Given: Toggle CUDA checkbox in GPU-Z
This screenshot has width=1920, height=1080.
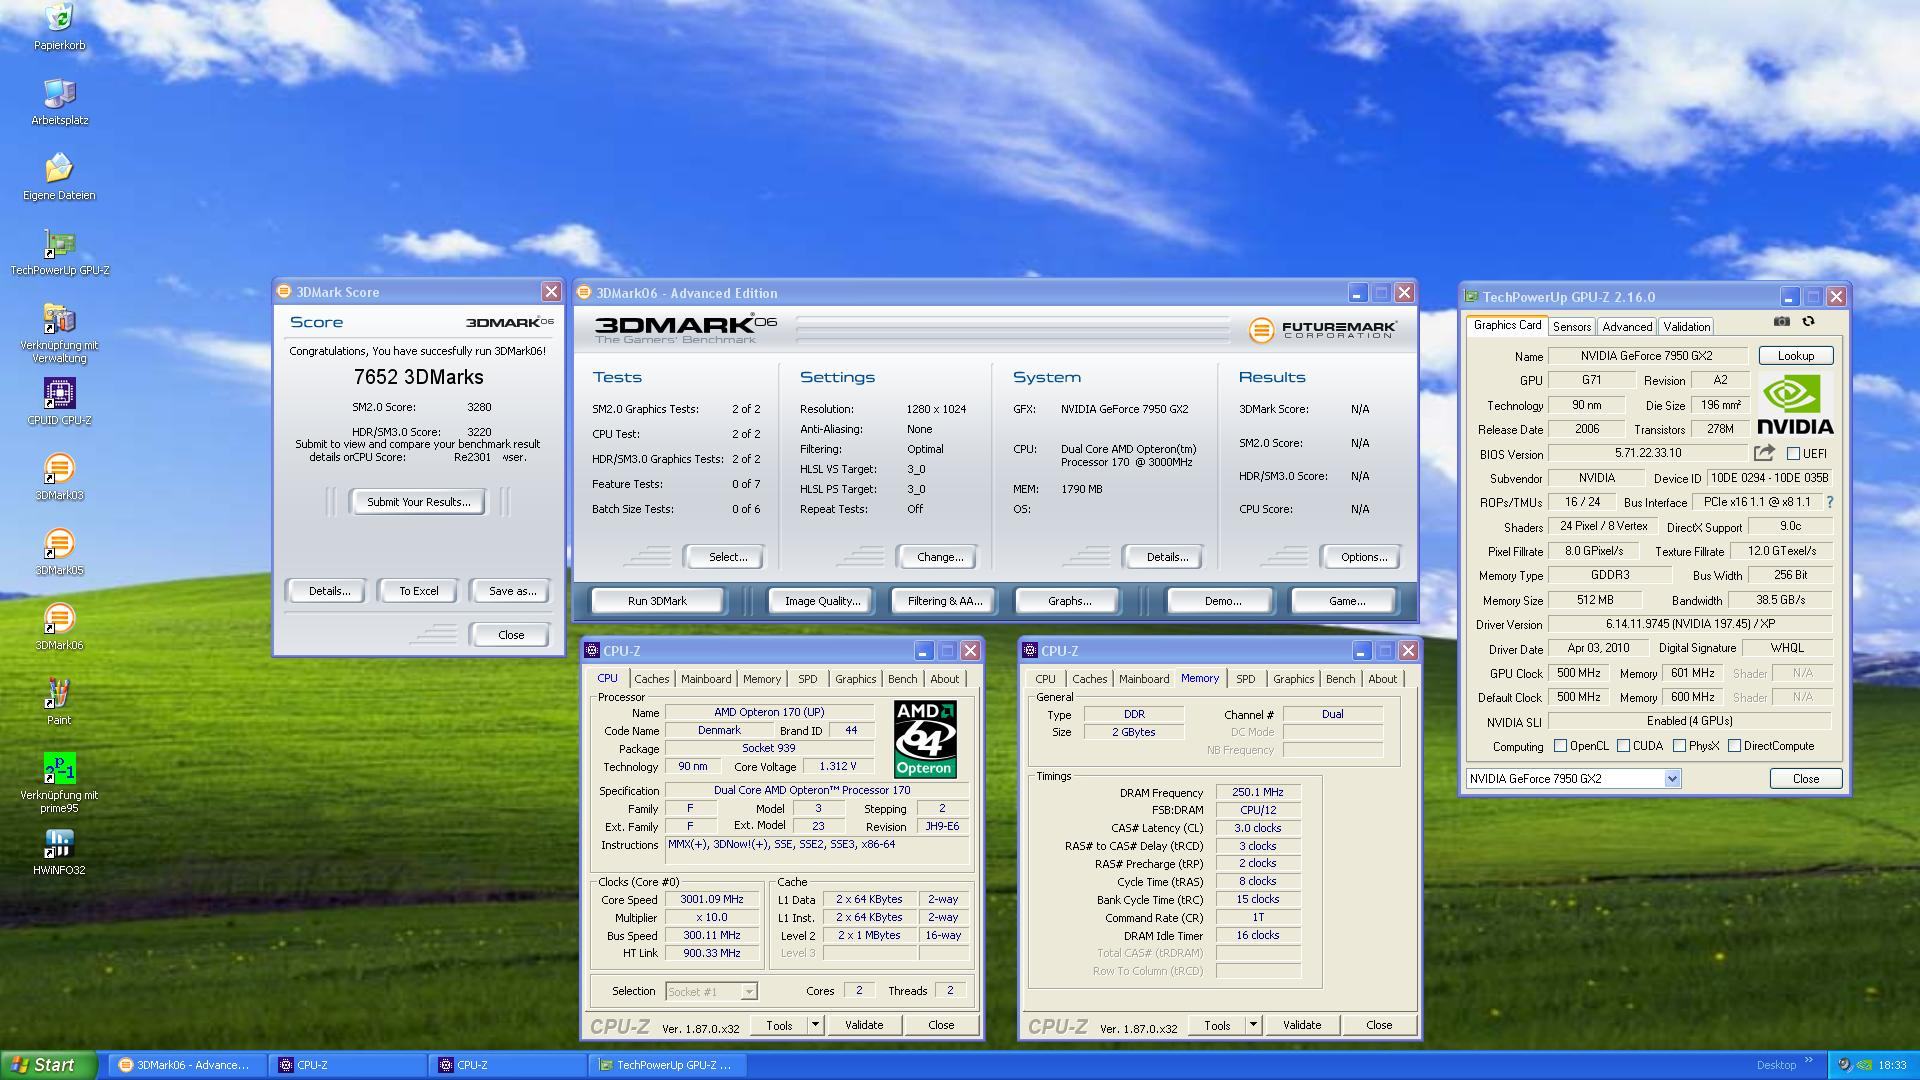Looking at the screenshot, I should pyautogui.click(x=1623, y=746).
